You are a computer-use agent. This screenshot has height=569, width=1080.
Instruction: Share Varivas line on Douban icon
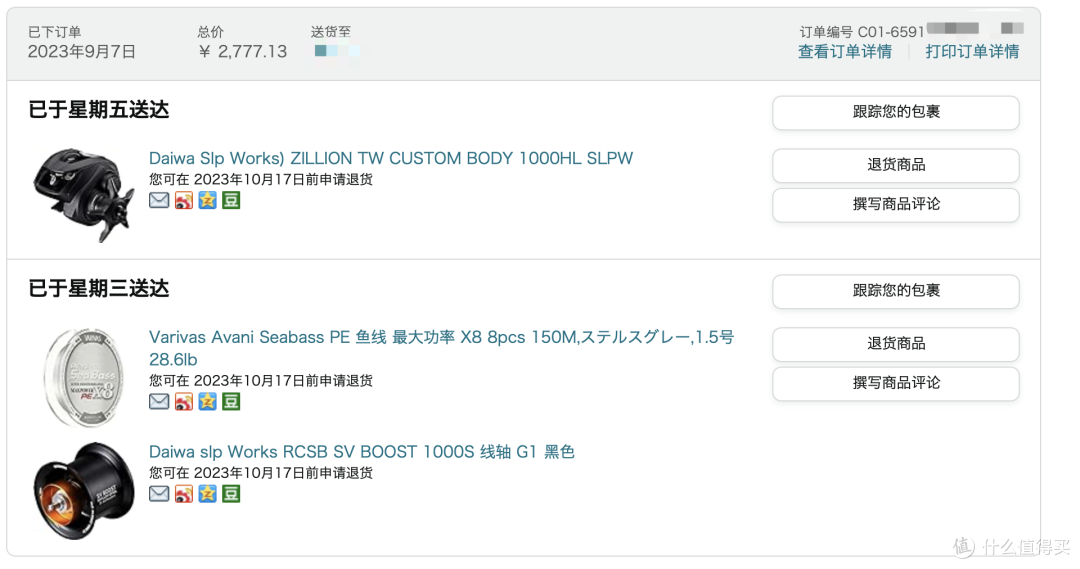click(x=231, y=402)
